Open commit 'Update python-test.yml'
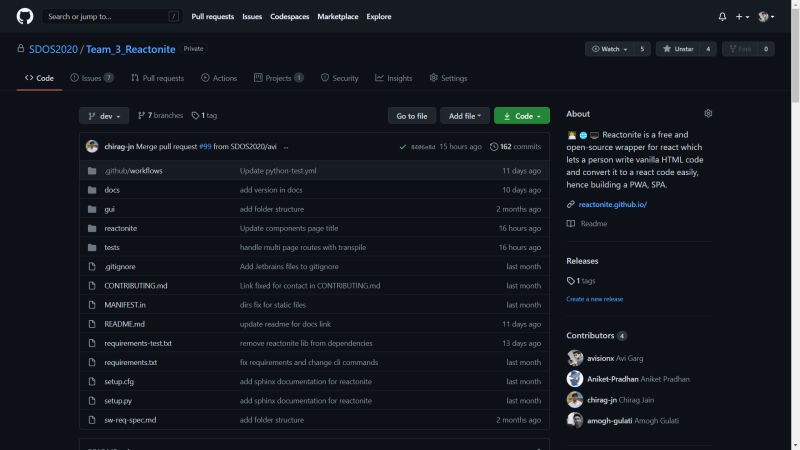The height and width of the screenshot is (450, 800). point(278,171)
